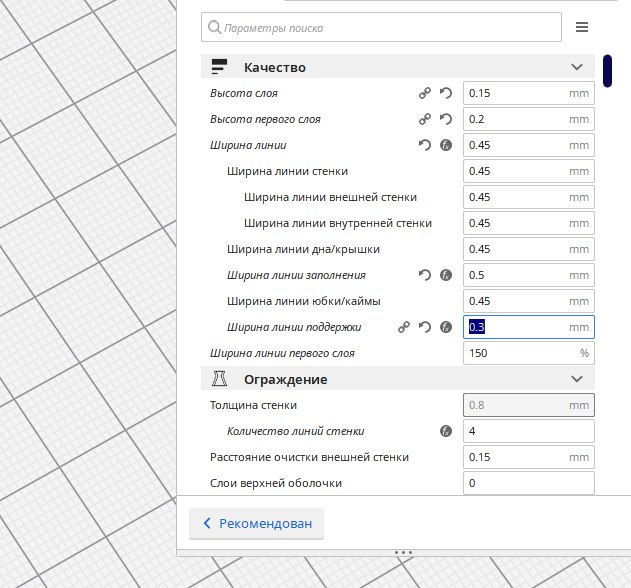Collapse the Ограждение section chevron
This screenshot has width=631, height=588.
click(577, 379)
